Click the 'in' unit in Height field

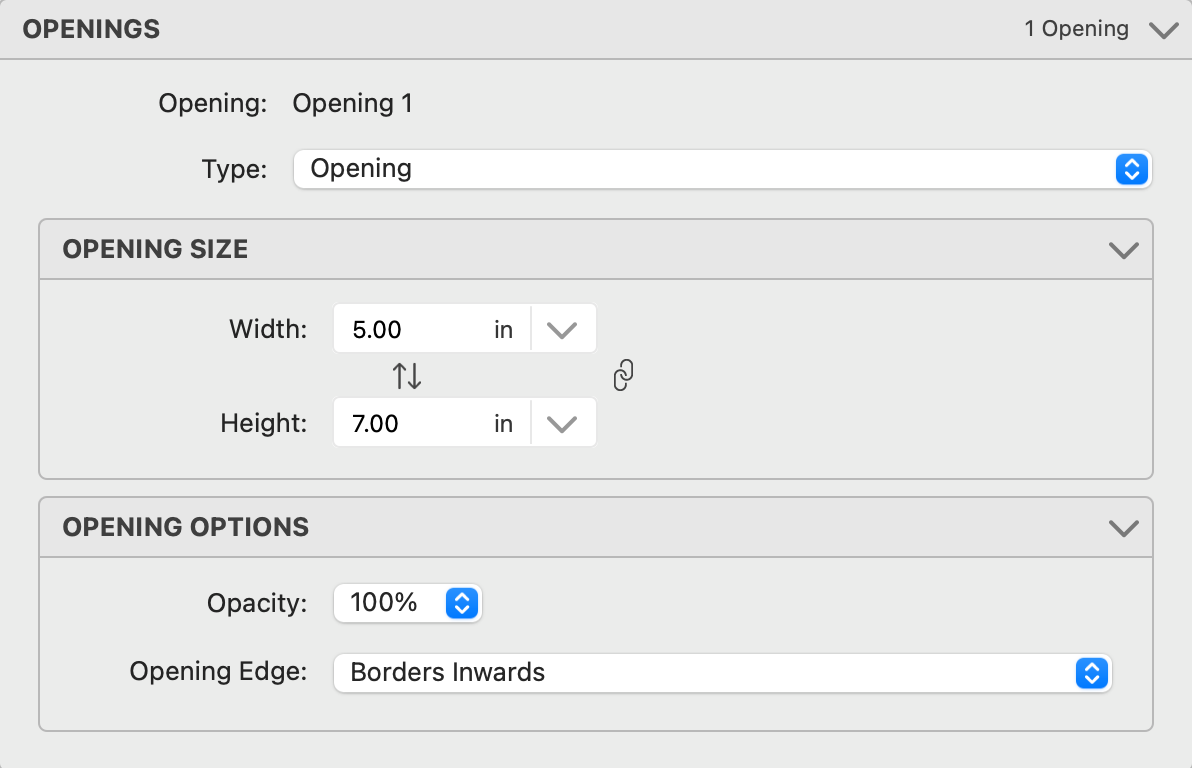(x=503, y=424)
